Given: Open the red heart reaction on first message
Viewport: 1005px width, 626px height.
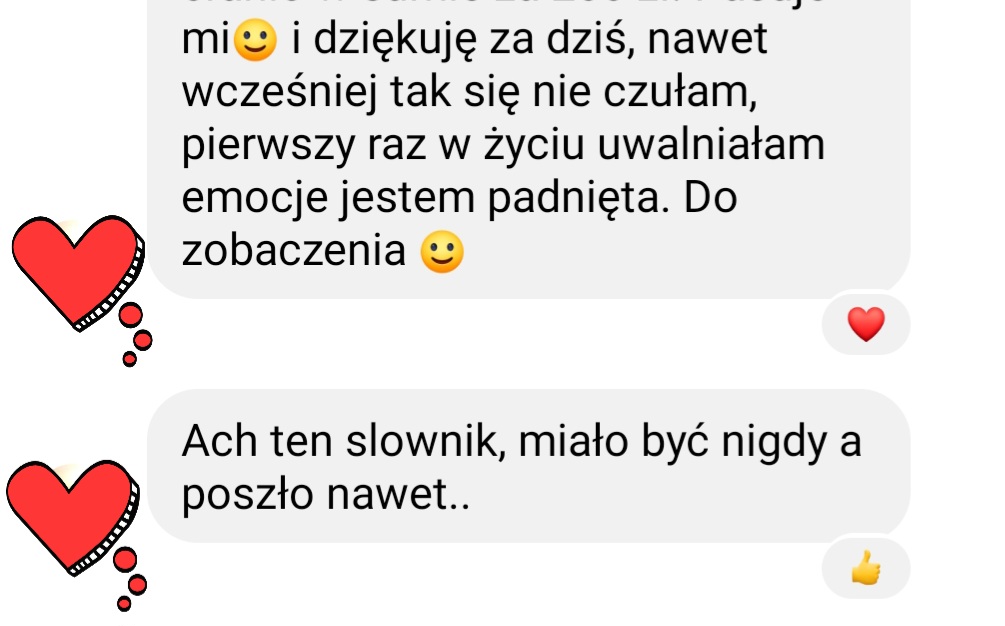Looking at the screenshot, I should tap(866, 324).
